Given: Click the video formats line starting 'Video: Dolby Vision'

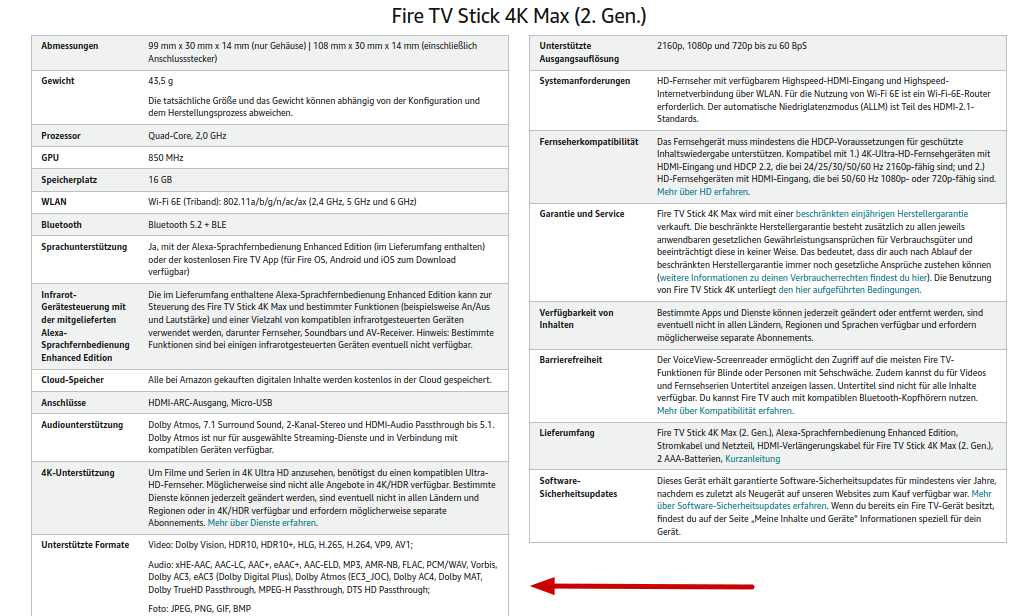Looking at the screenshot, I should tap(281, 545).
